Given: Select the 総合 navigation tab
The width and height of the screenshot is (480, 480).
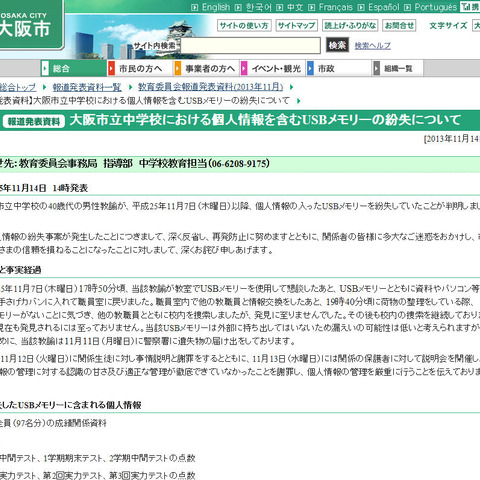Looking at the screenshot, I should point(73,68).
